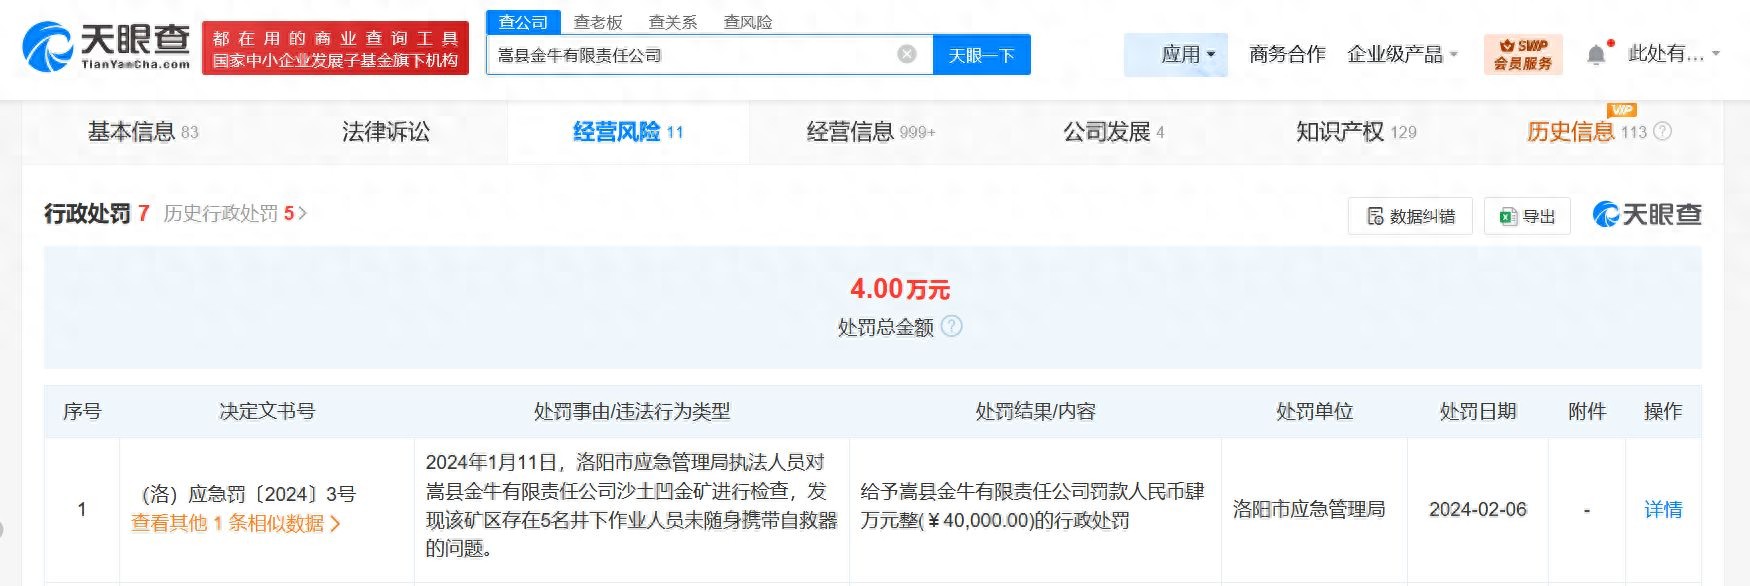The height and width of the screenshot is (586, 1750).
Task: Switch to 经营信息 tab
Action: 871,131
